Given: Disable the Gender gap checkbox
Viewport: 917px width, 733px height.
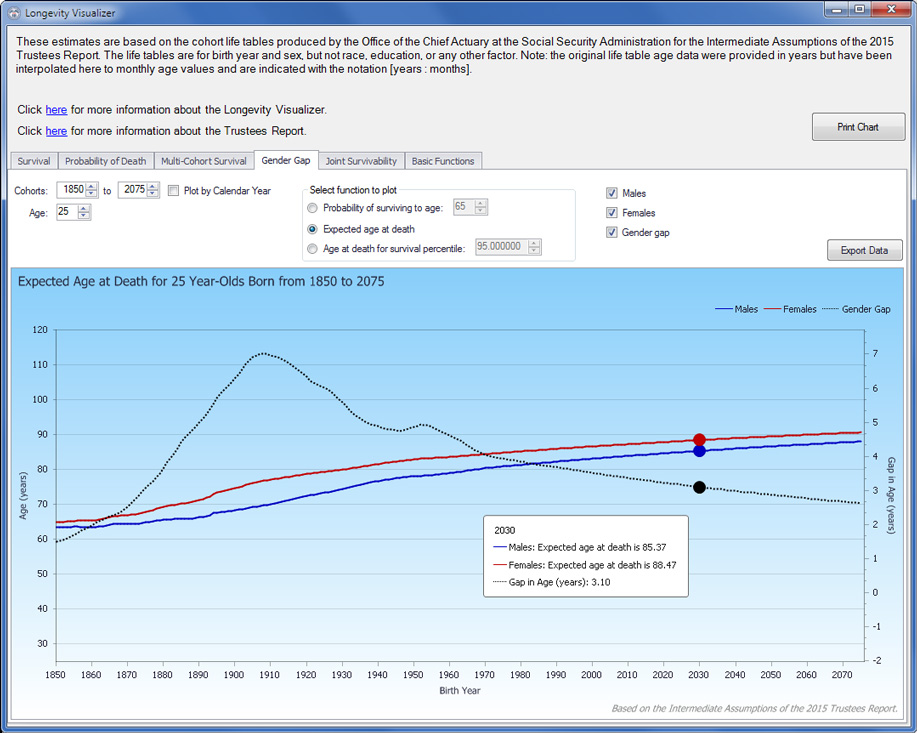Looking at the screenshot, I should [x=612, y=232].
